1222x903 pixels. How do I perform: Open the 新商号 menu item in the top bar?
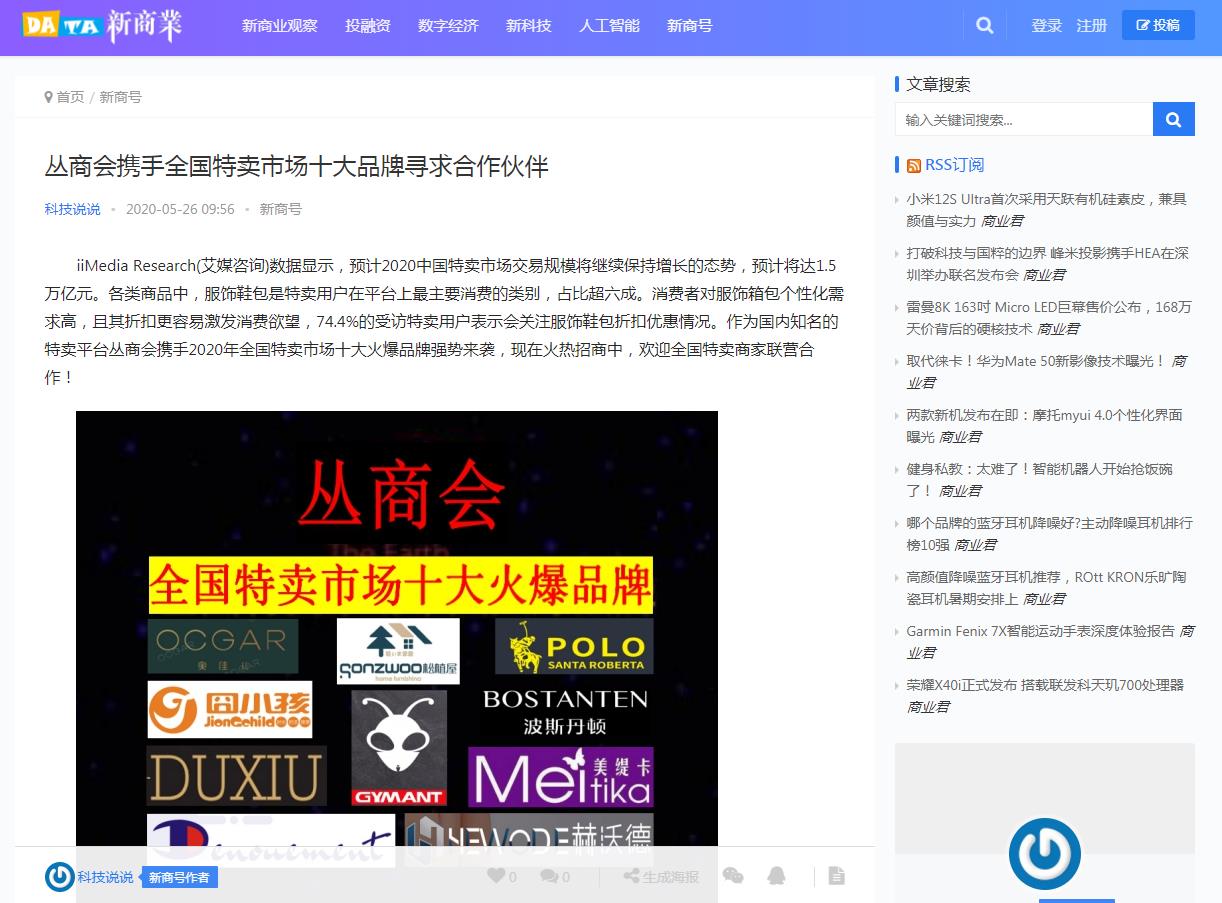point(690,26)
